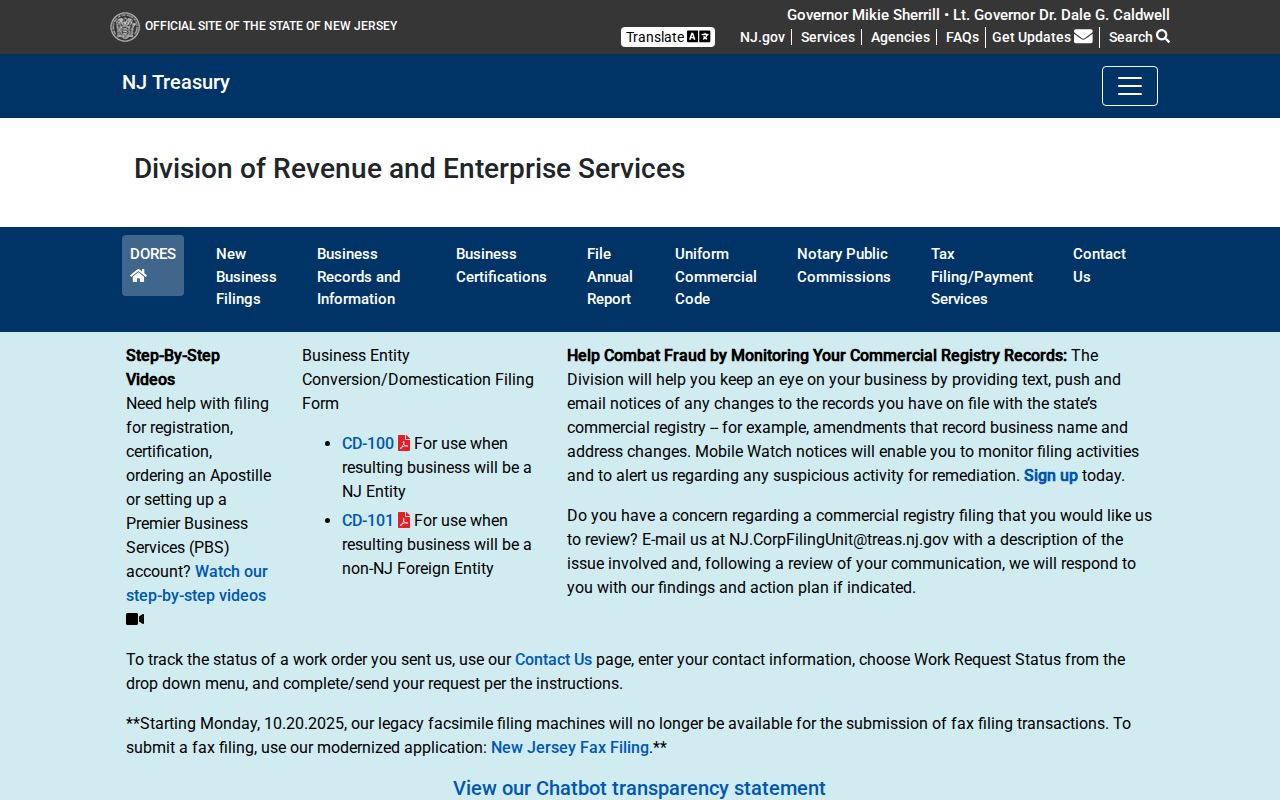Open the NJ.gov link in top bar
This screenshot has height=800, width=1280.
[762, 37]
